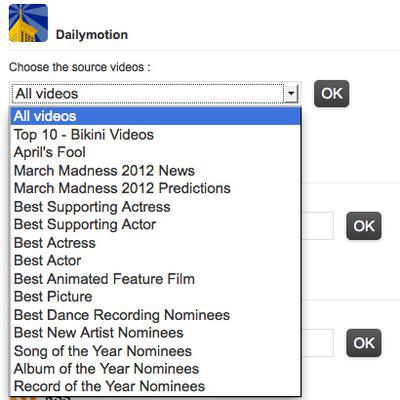Open the source videos dropdown arrow
Screen dimensions: 400x400
[x=291, y=94]
